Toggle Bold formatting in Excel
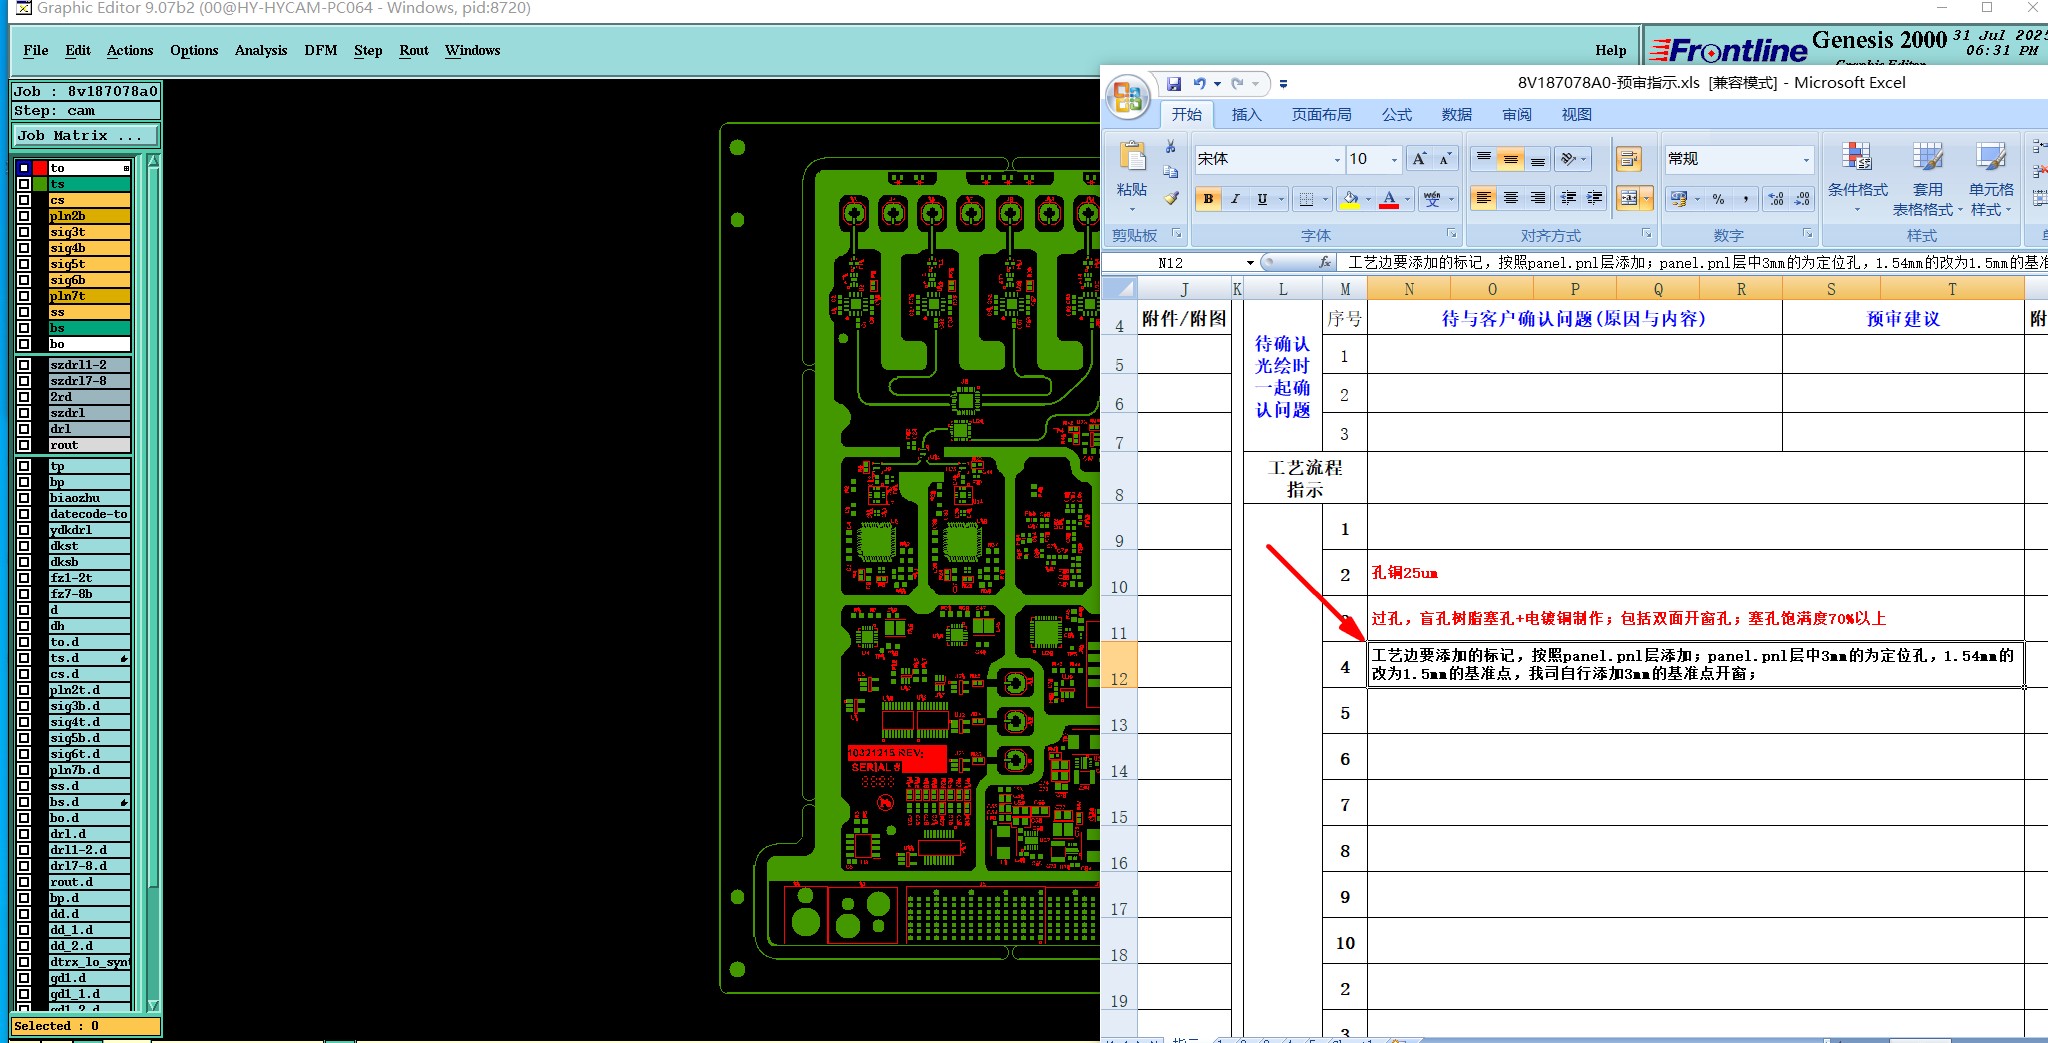The width and height of the screenshot is (2048, 1043). 1208,199
